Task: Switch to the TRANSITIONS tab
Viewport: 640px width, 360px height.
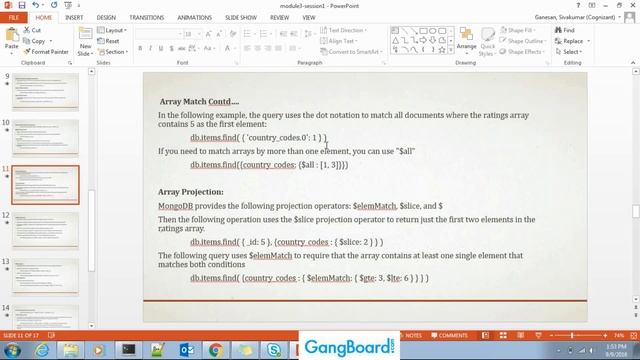Action: pos(147,18)
